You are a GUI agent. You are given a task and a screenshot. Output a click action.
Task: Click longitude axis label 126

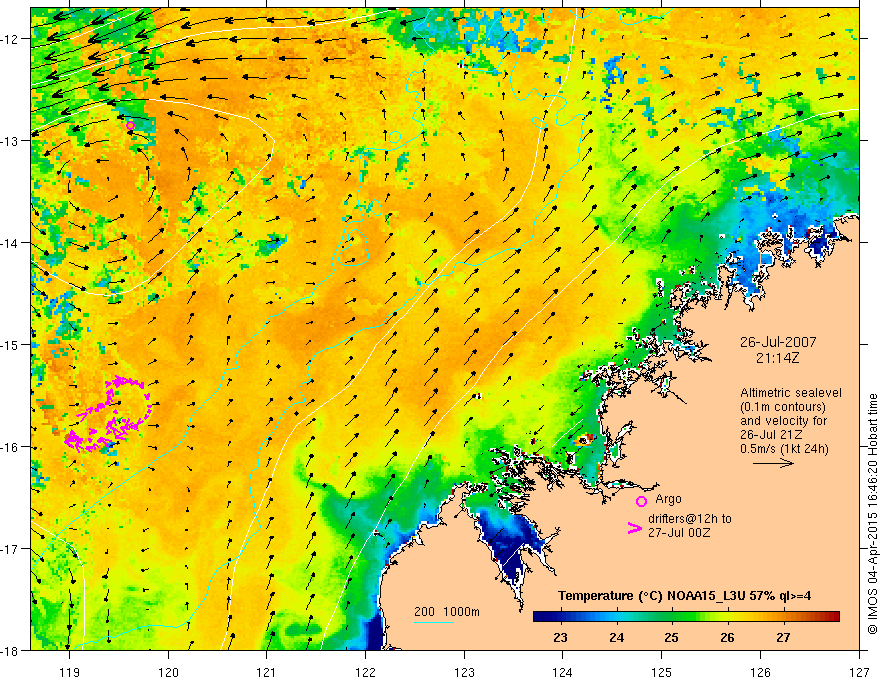coord(760,672)
